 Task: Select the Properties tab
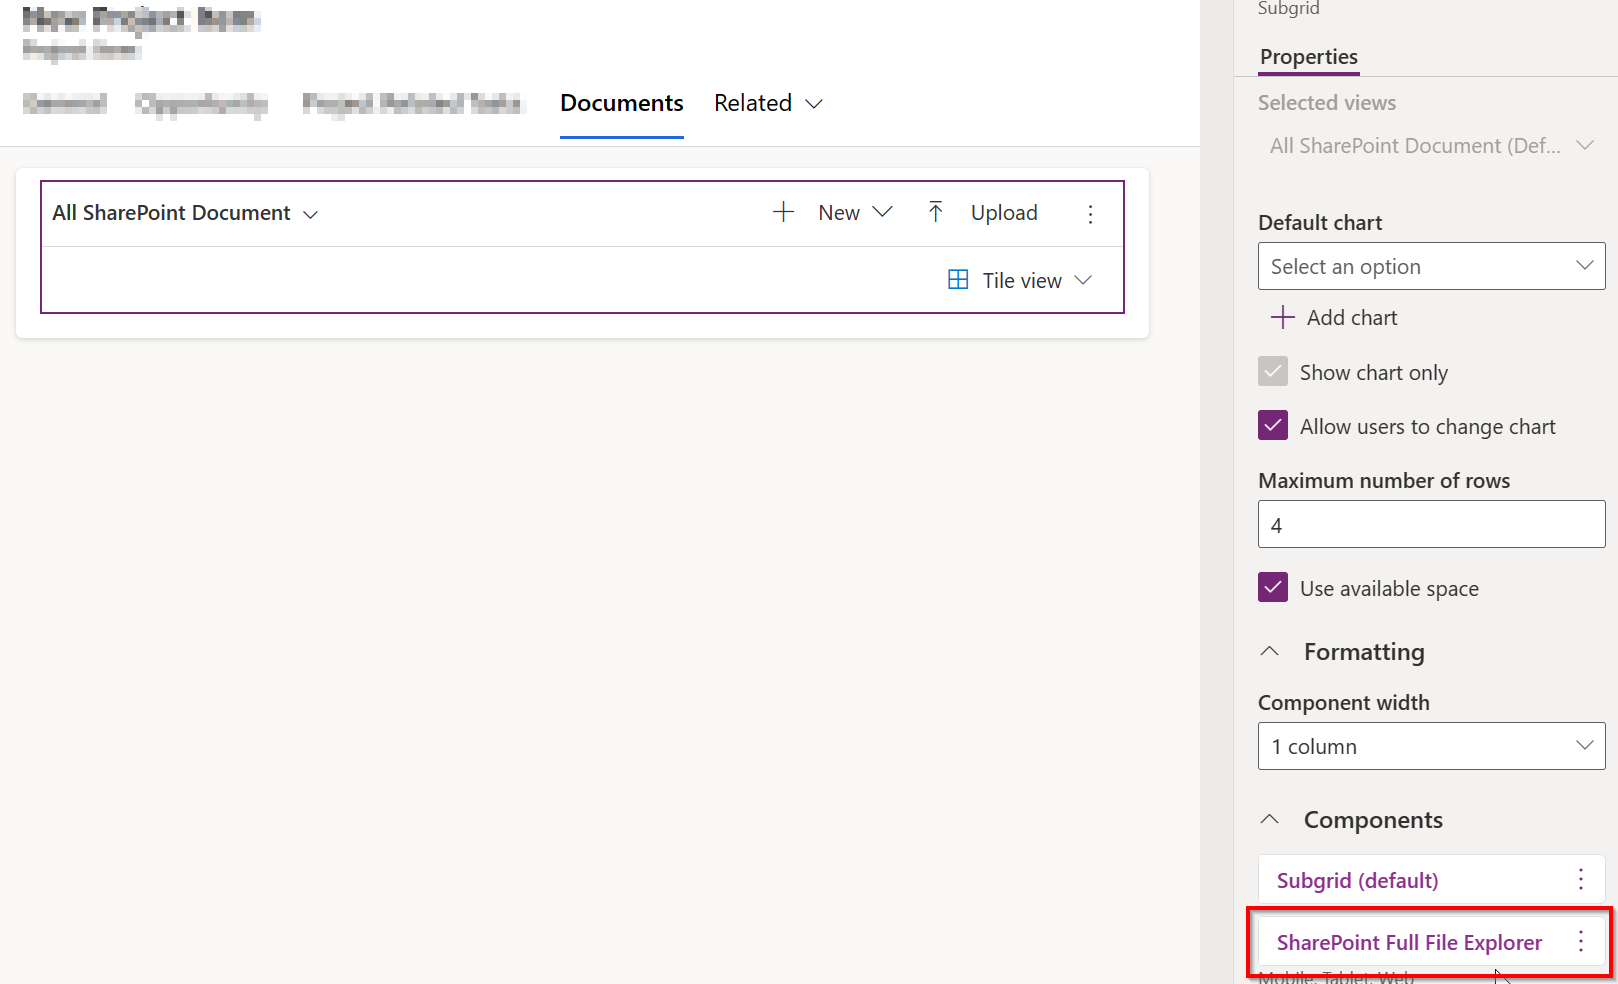[x=1308, y=57]
